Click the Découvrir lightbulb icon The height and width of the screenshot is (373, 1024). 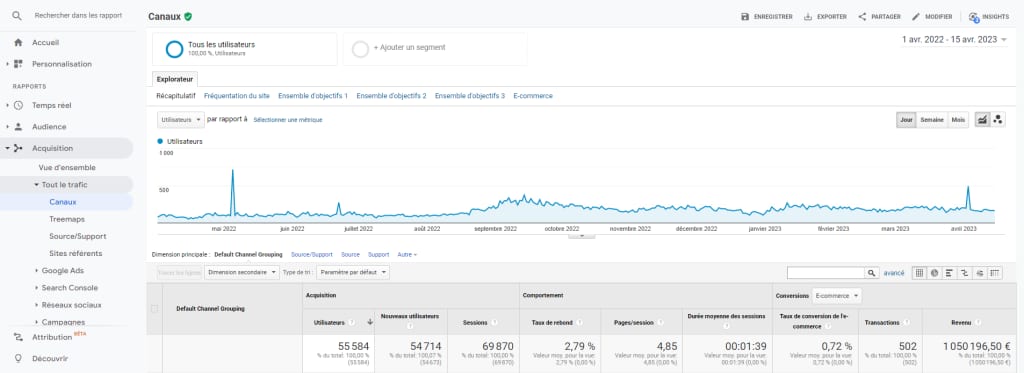pos(18,358)
